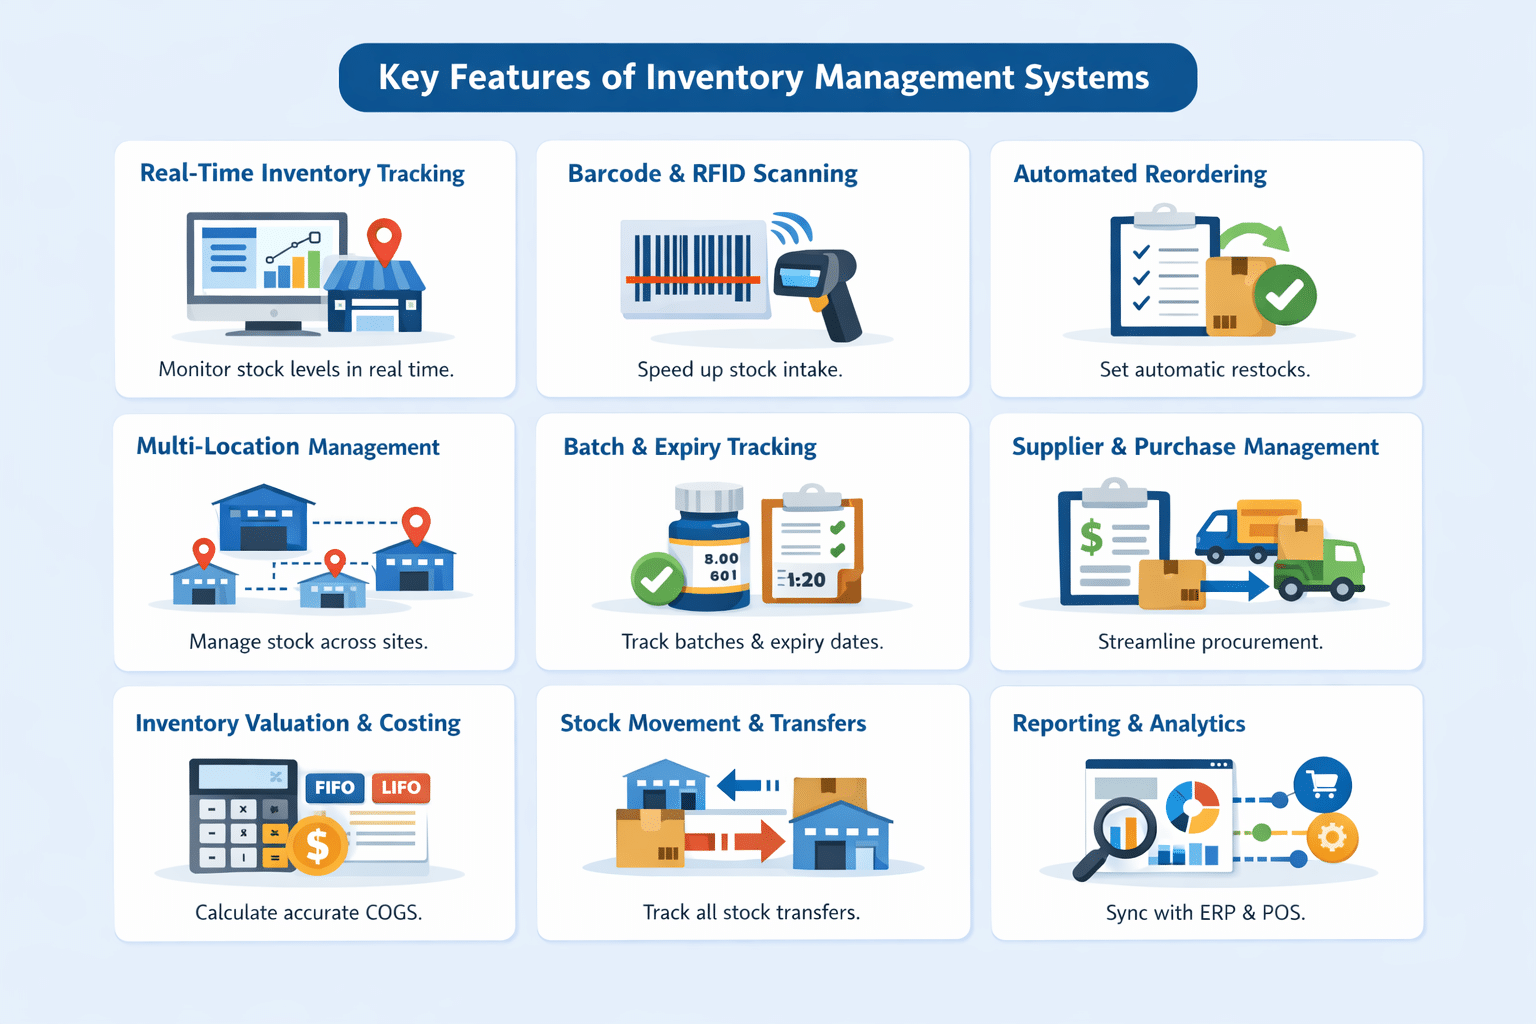
Task: Click the FIFO button
Action: pos(334,788)
